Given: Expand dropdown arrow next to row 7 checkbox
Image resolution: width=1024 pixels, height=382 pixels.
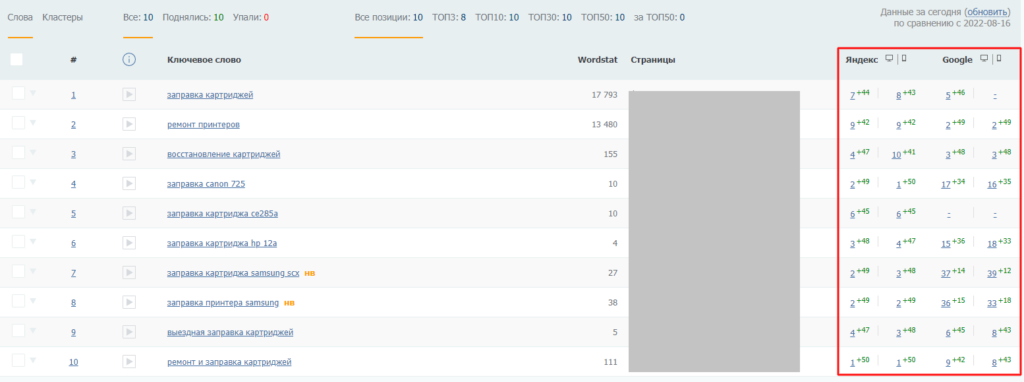Looking at the screenshot, I should [33, 272].
